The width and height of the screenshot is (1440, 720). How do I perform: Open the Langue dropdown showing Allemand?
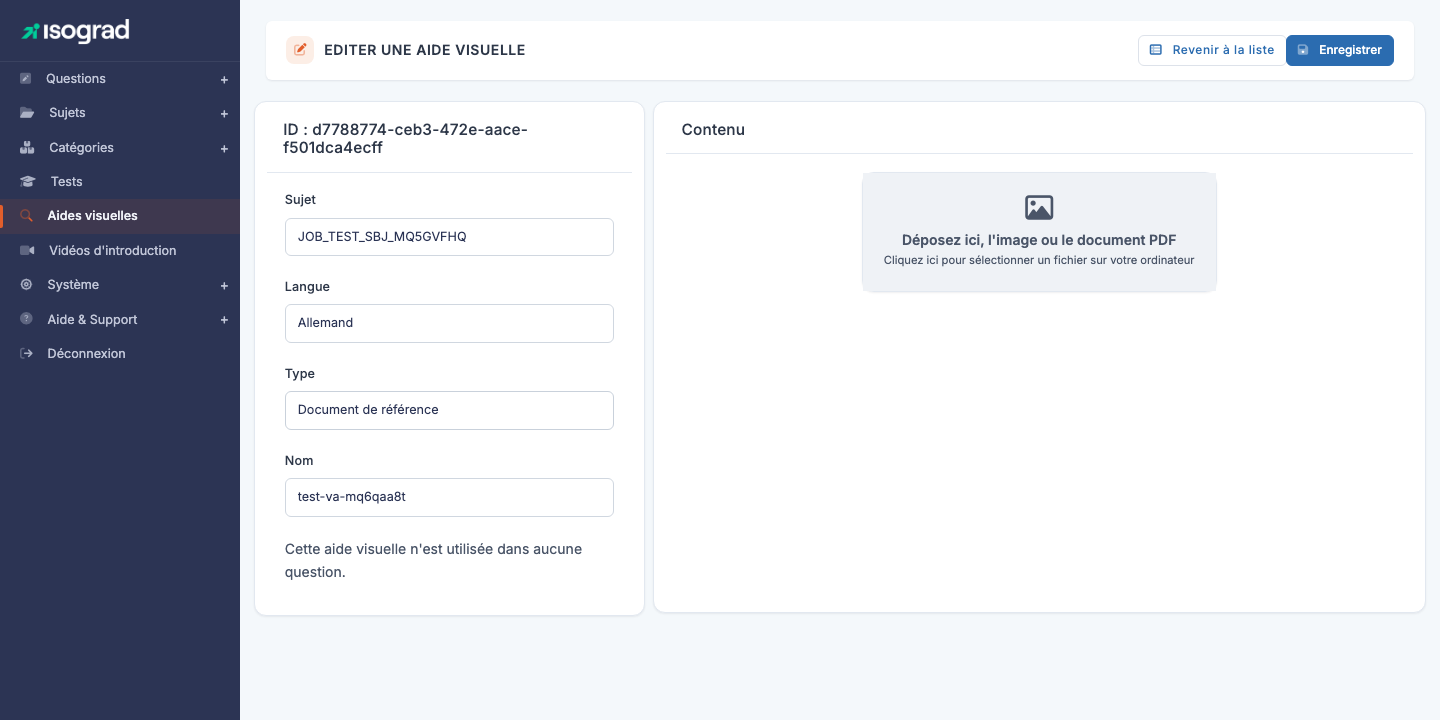pos(449,323)
